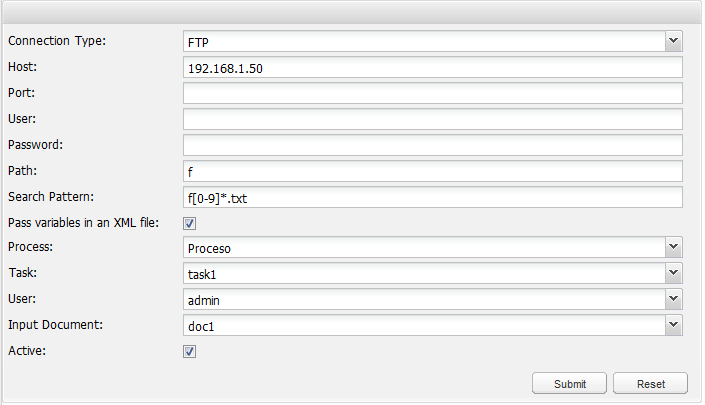The height and width of the screenshot is (405, 705).
Task: Click into the empty Port field
Action: [x=433, y=93]
